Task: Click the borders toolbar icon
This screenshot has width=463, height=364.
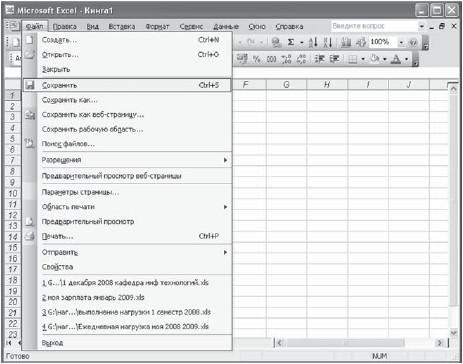Action: point(352,59)
